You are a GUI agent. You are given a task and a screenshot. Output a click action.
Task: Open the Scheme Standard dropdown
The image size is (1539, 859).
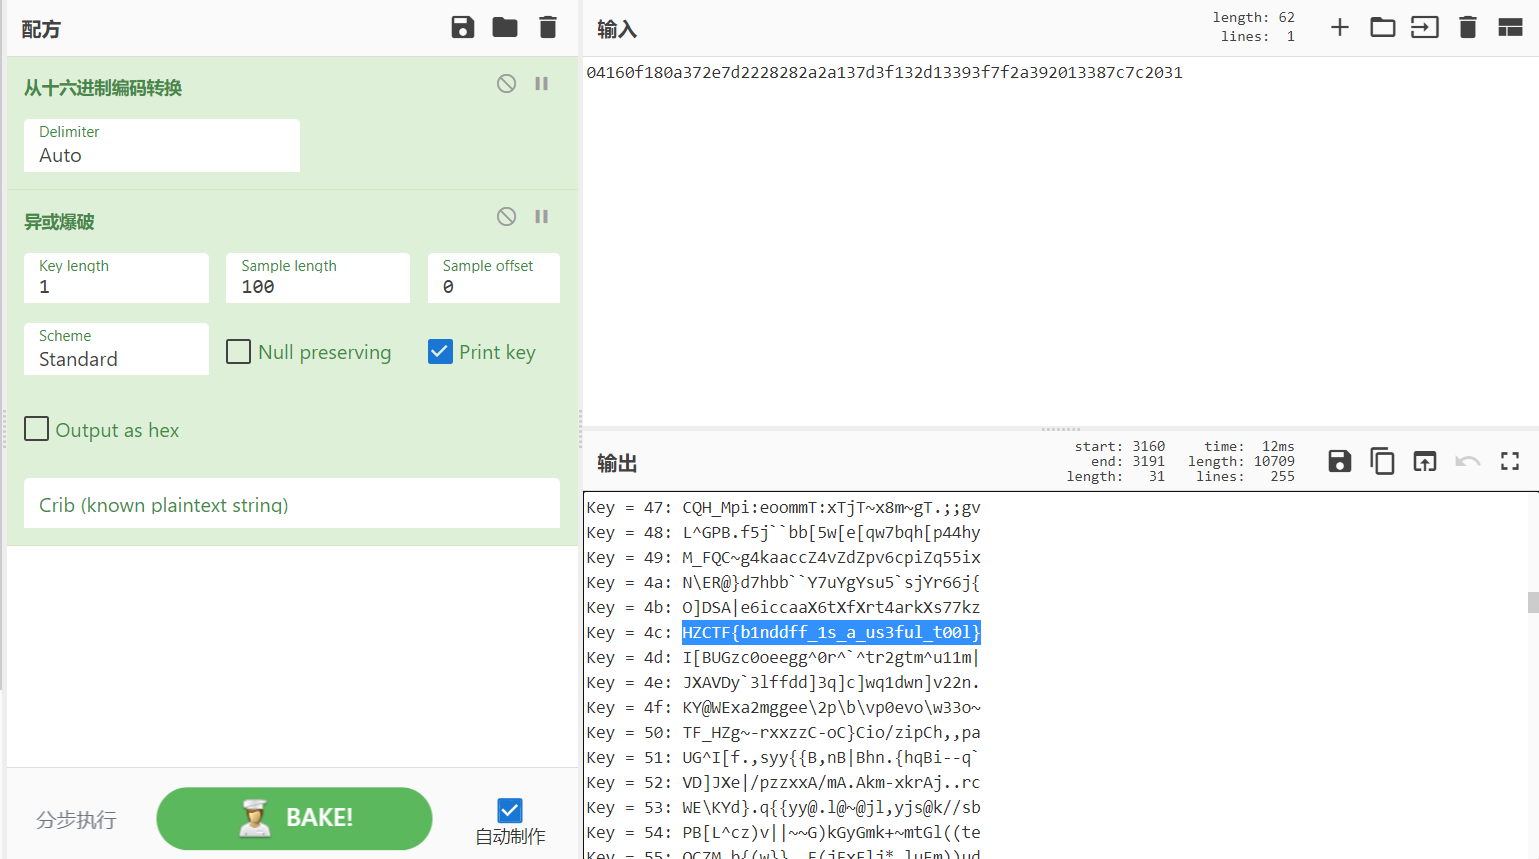[116, 349]
